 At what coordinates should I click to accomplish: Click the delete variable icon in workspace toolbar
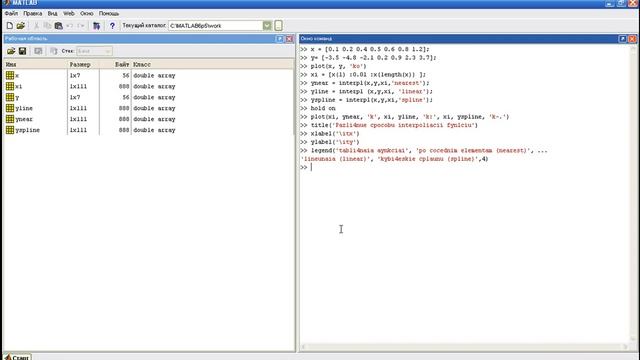(x=53, y=51)
